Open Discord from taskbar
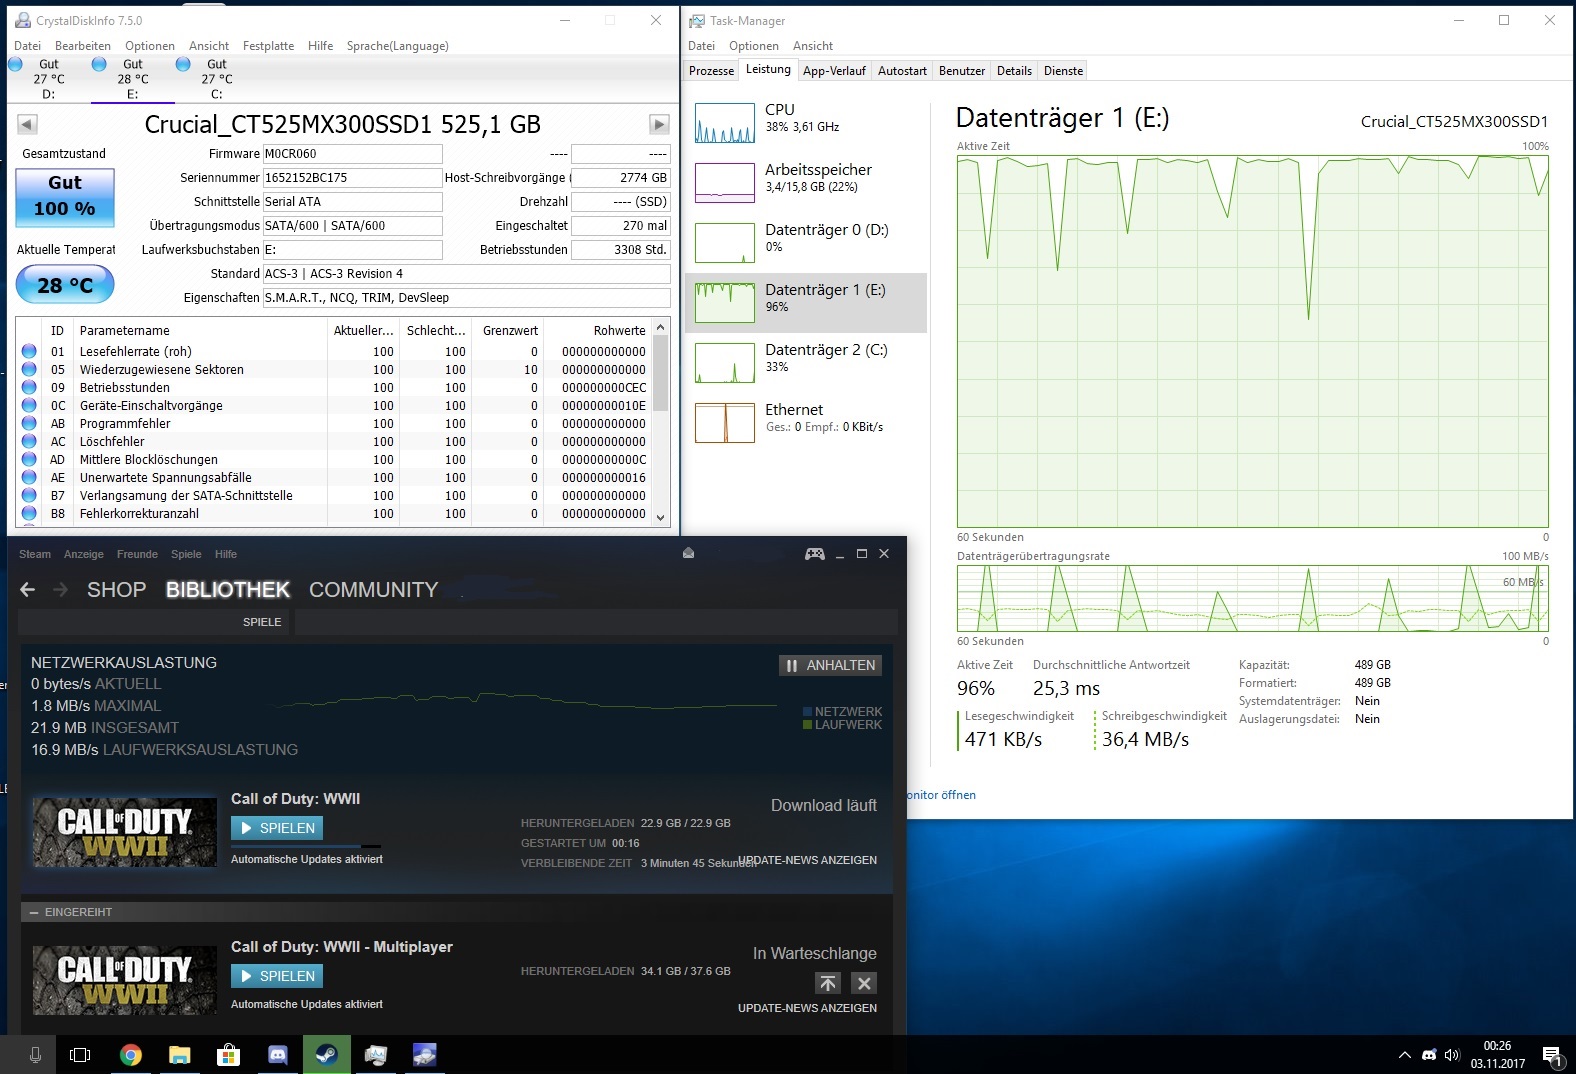The height and width of the screenshot is (1074, 1576). [278, 1055]
